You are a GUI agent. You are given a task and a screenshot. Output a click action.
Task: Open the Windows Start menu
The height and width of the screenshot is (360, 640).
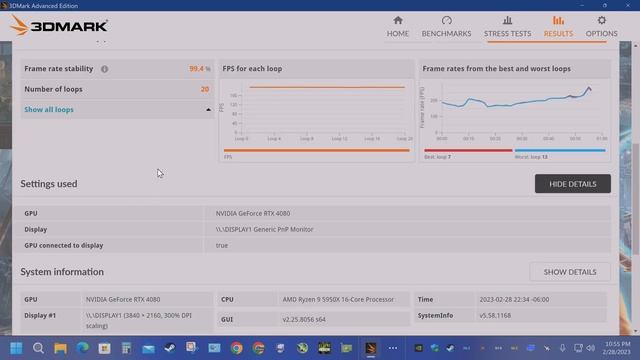(x=16, y=348)
